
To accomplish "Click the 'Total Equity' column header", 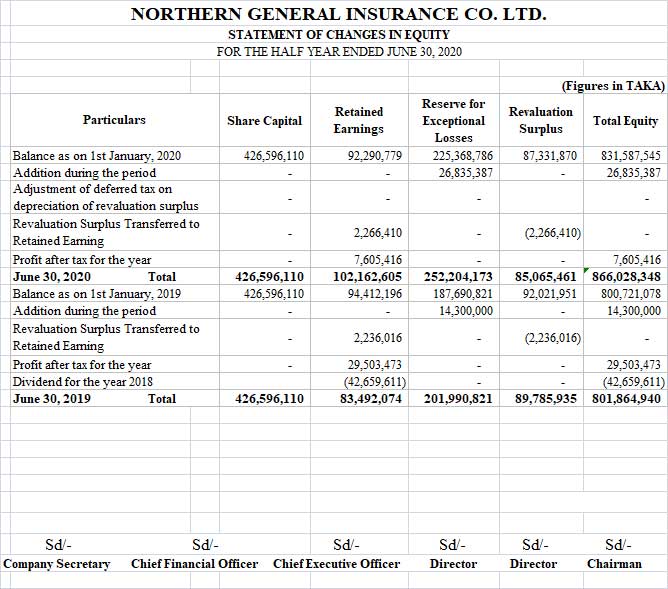I will pos(625,121).
